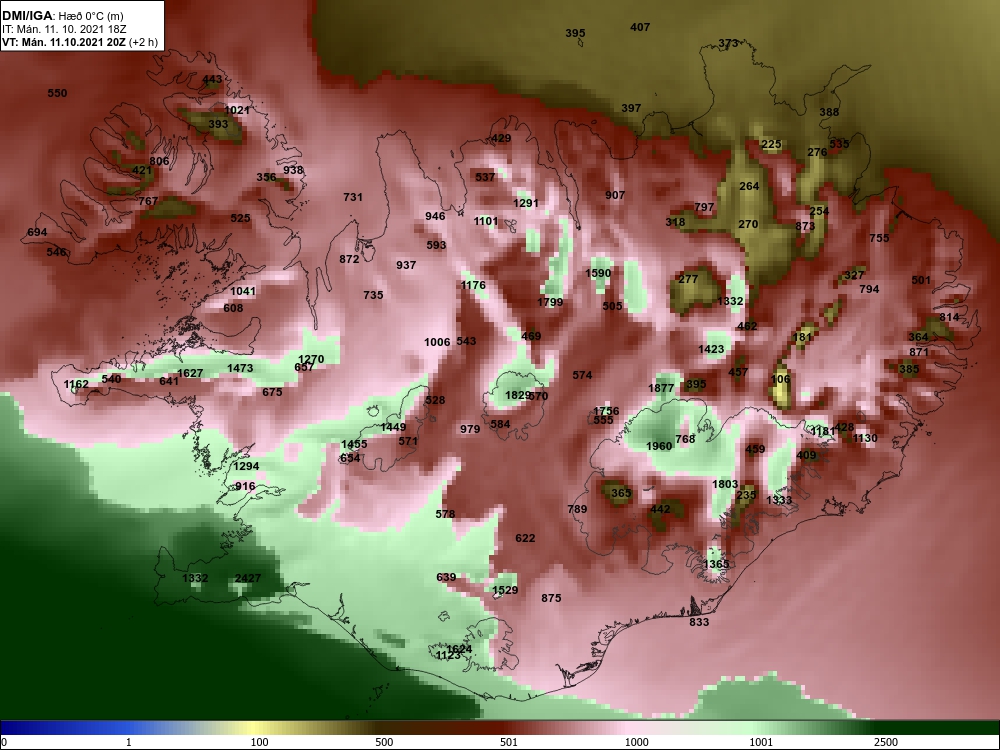
Task: Click the map value '407'
Action: pos(640,27)
